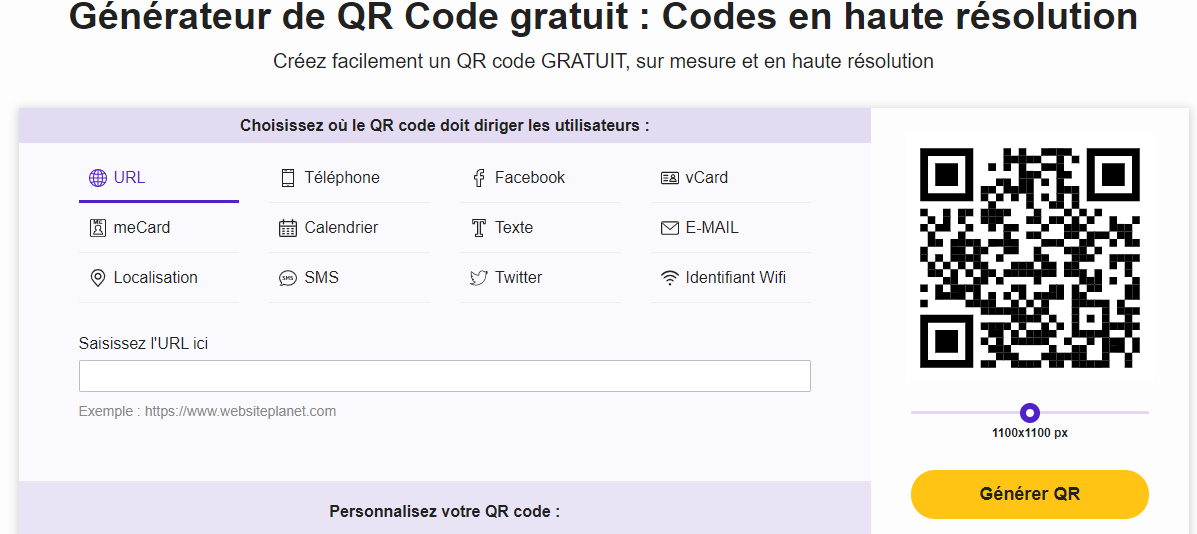
Task: Select the SMS speech bubble icon
Action: (288, 278)
